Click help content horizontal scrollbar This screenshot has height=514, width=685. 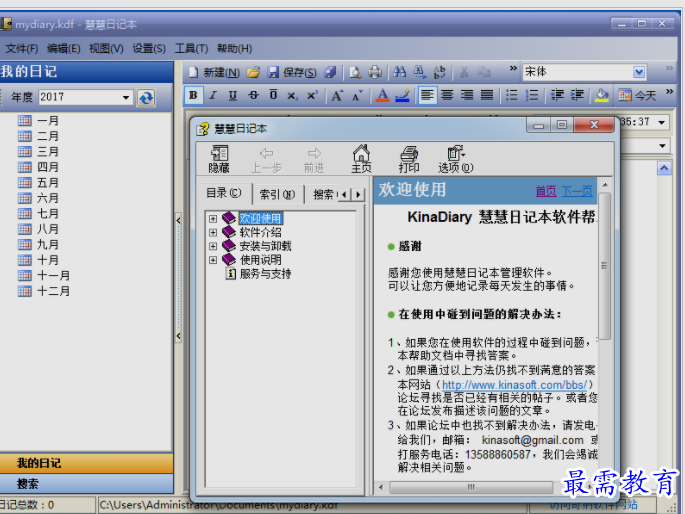tap(471, 487)
